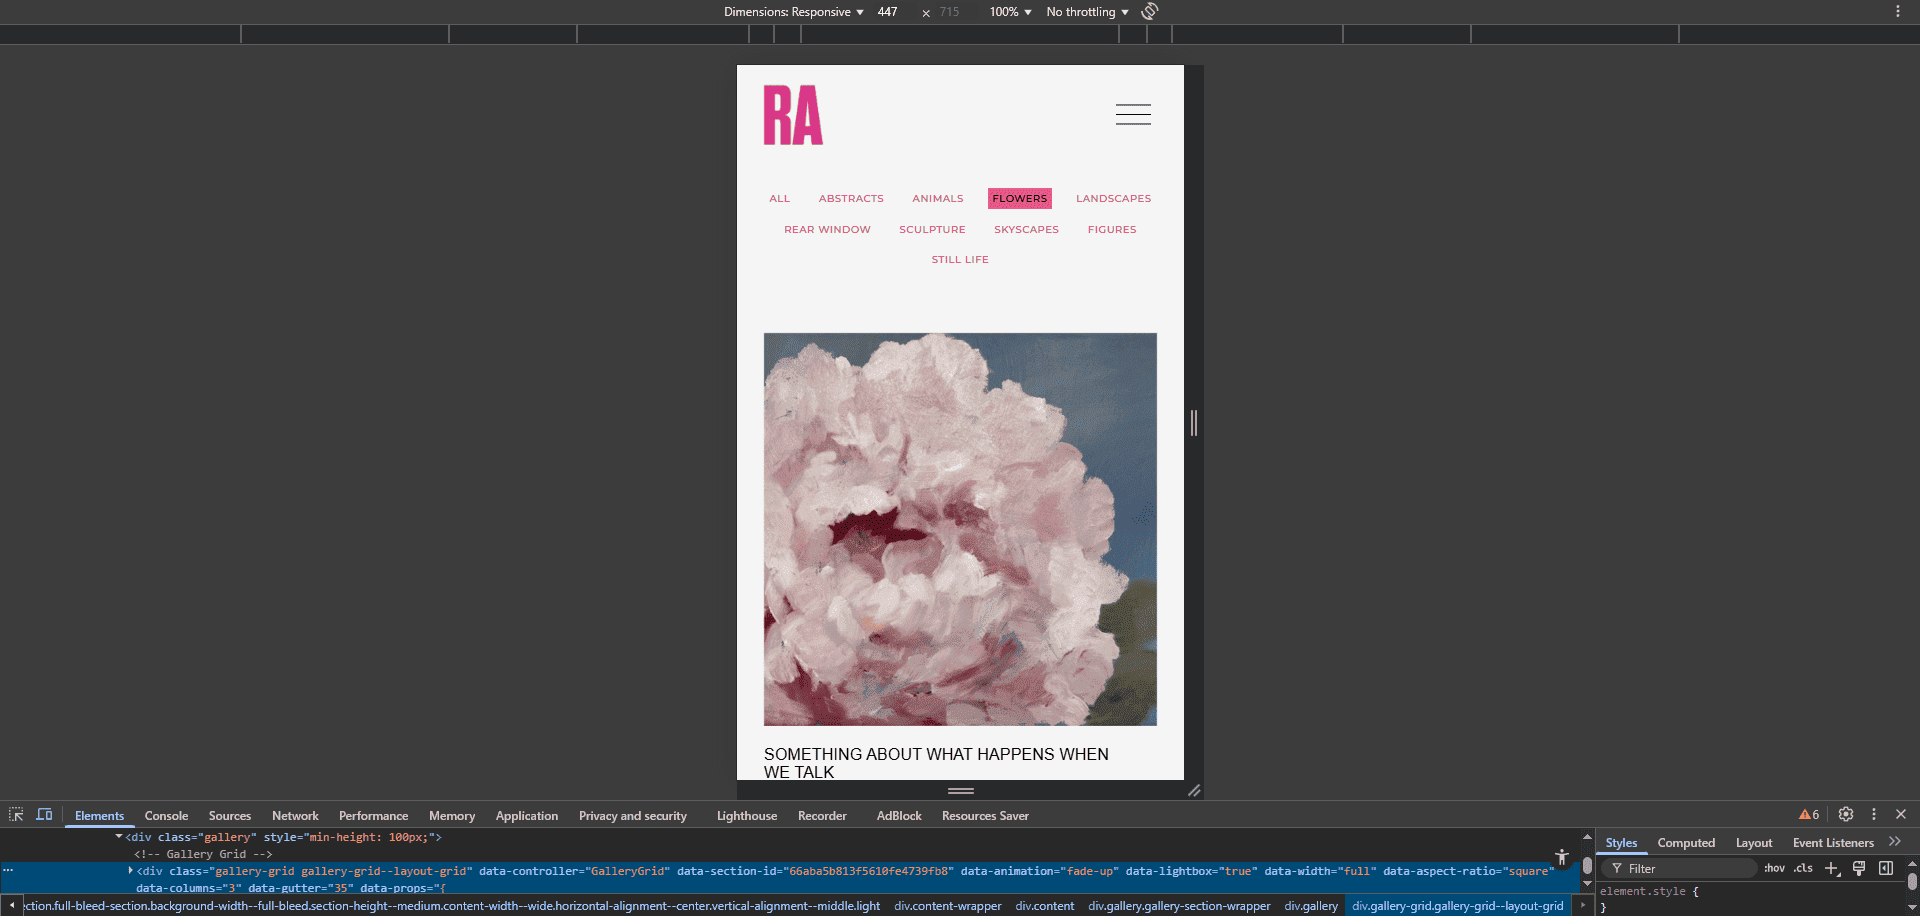
Task: Filter gallery by REAR WINDOW
Action: pyautogui.click(x=827, y=229)
